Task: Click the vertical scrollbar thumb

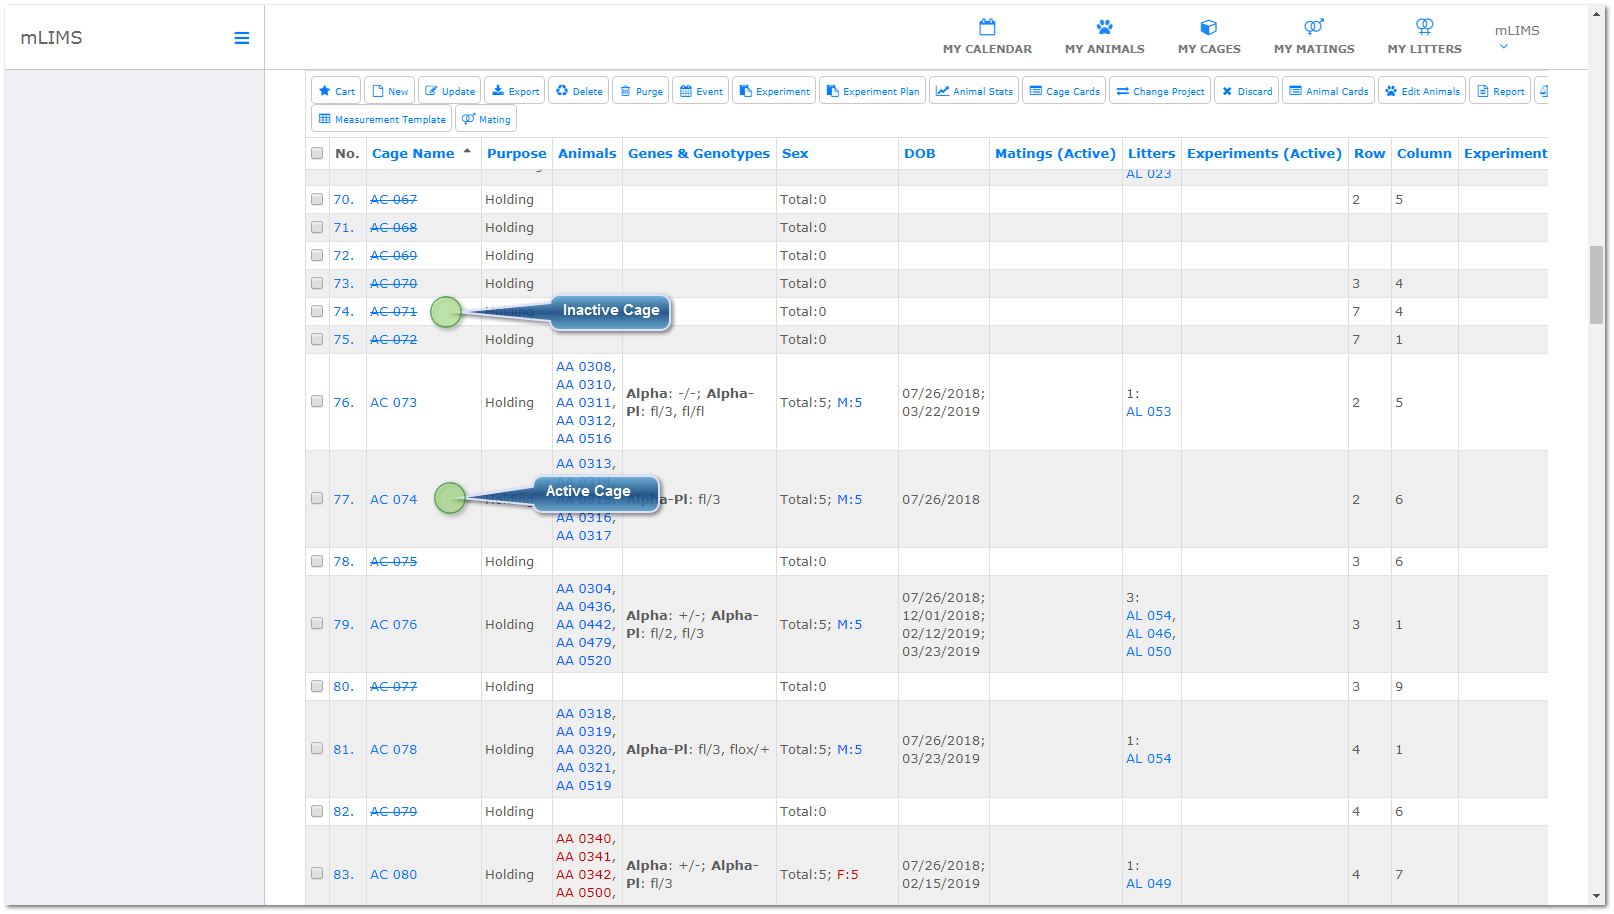Action: (x=1596, y=285)
